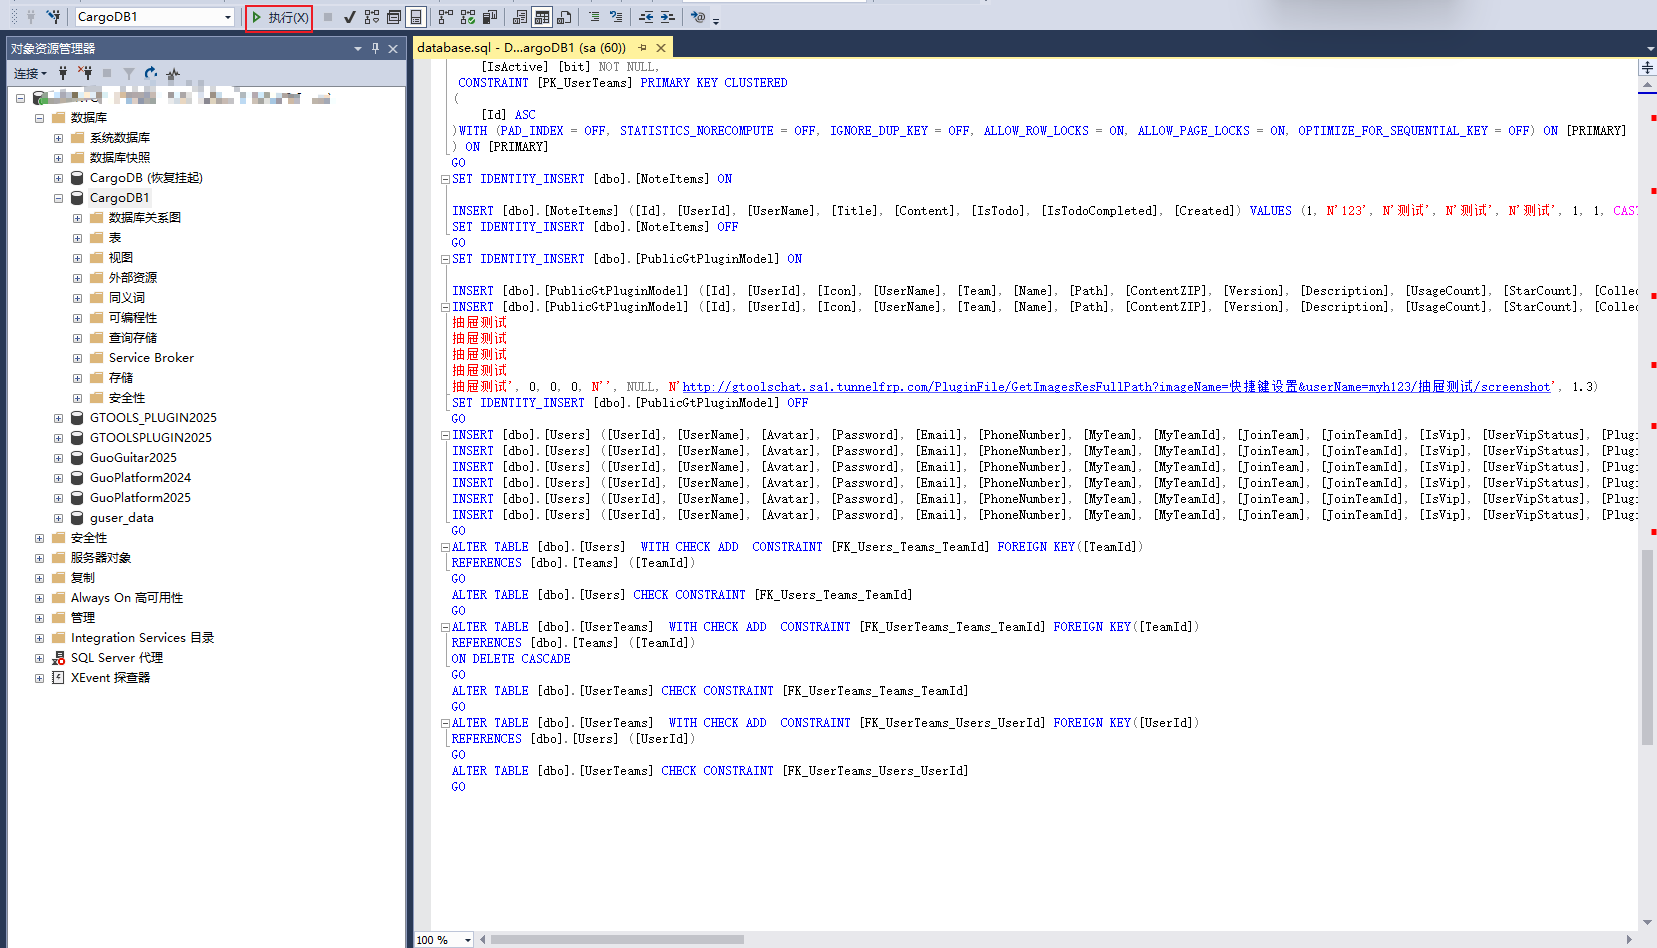Open the gtoolschat URL link in the SQL
The width and height of the screenshot is (1657, 948).
1117,387
